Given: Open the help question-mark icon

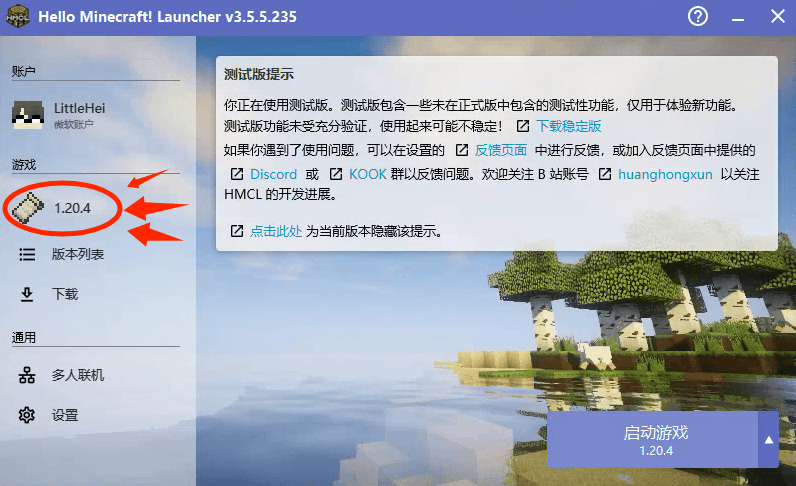Looking at the screenshot, I should tap(698, 16).
